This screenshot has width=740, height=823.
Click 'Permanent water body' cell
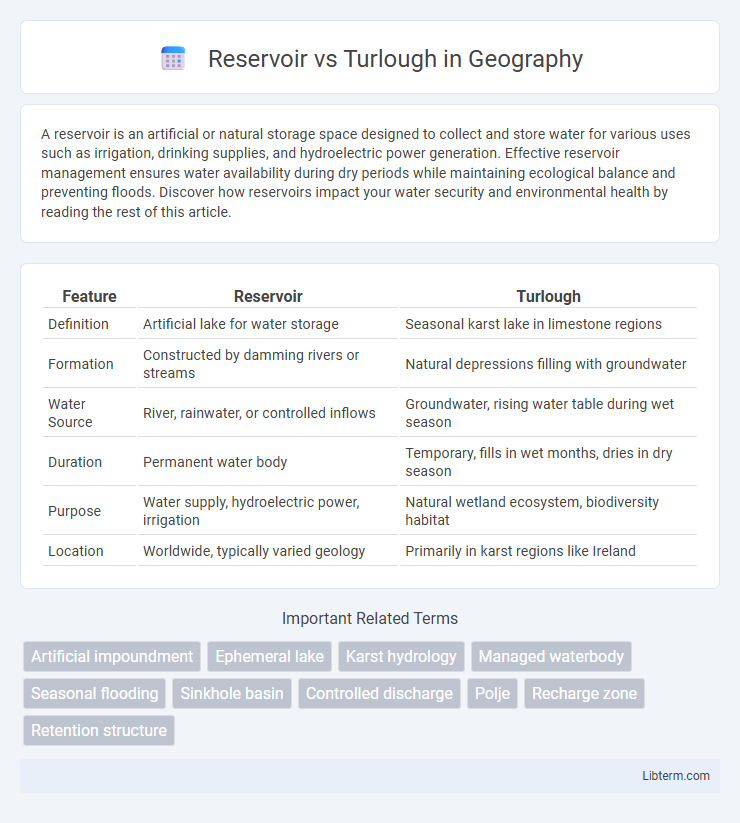pos(268,462)
